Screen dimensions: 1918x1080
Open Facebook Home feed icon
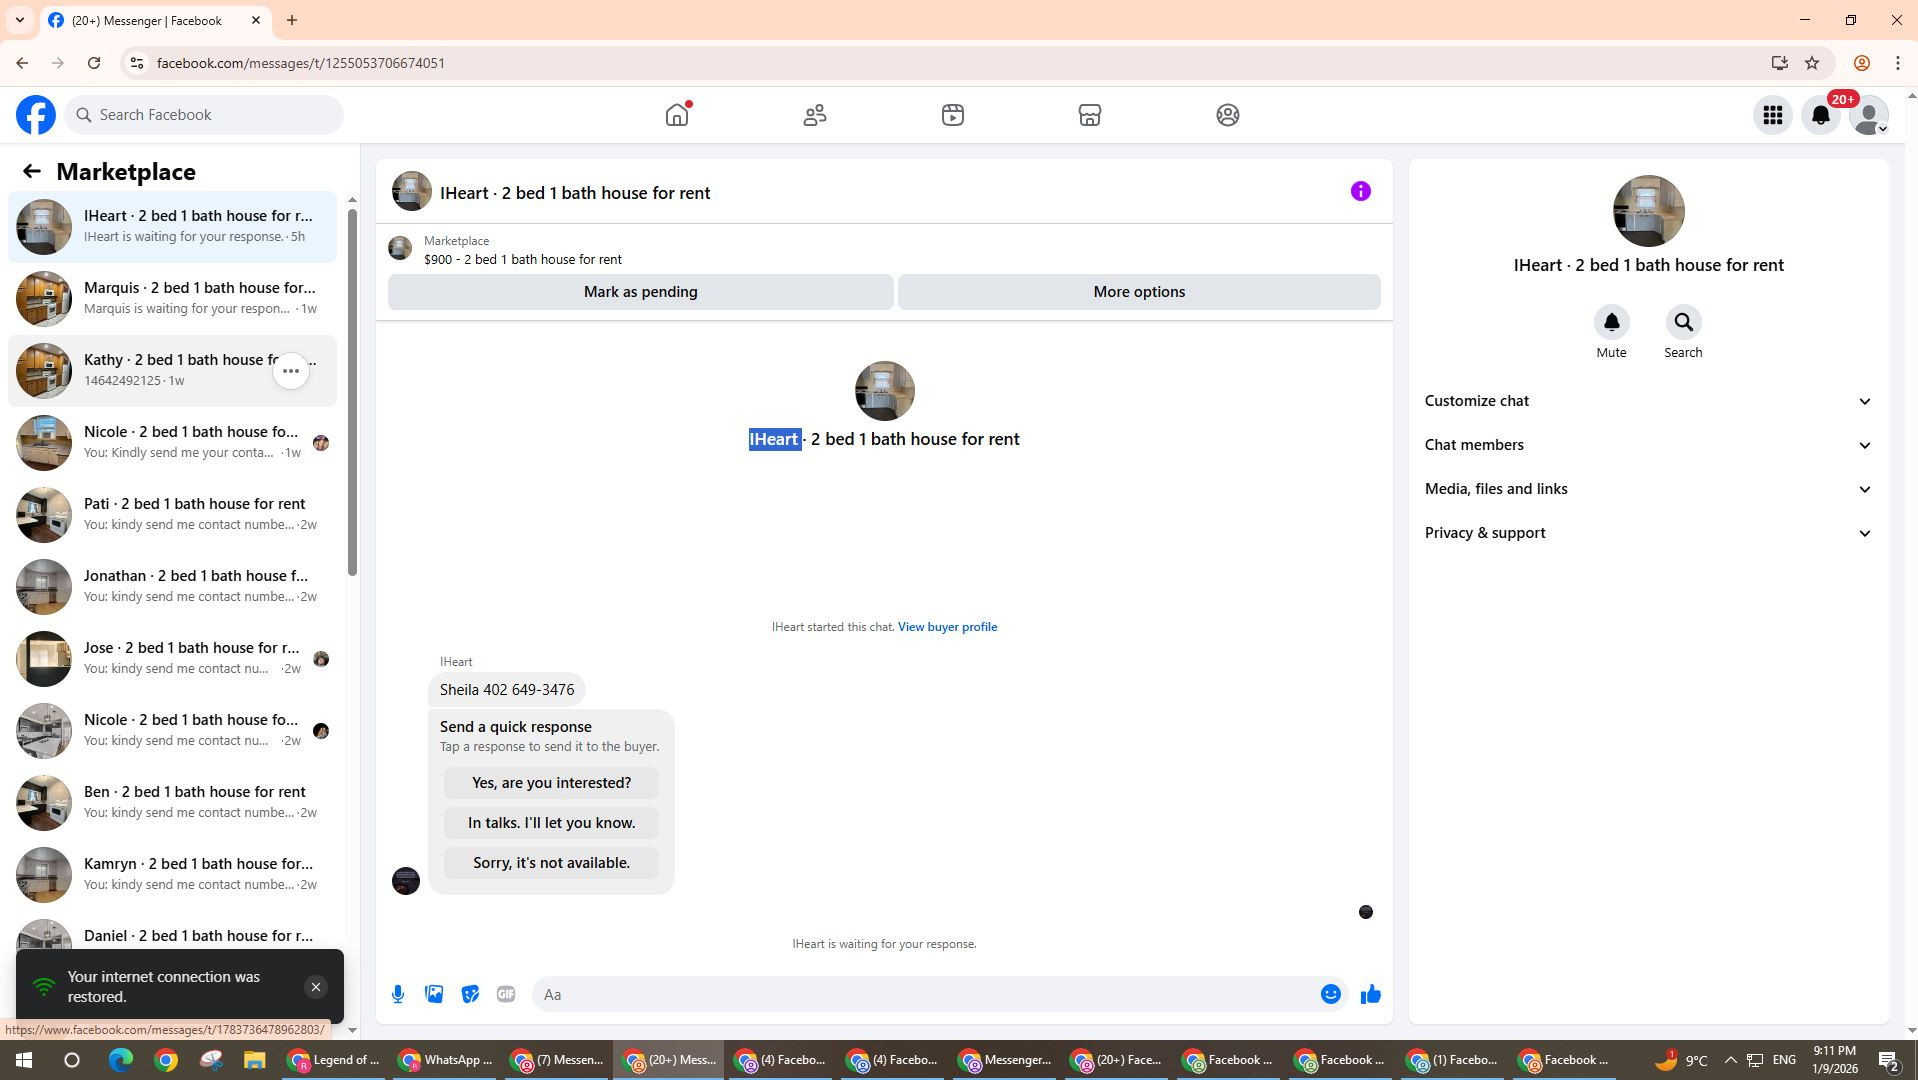point(677,115)
